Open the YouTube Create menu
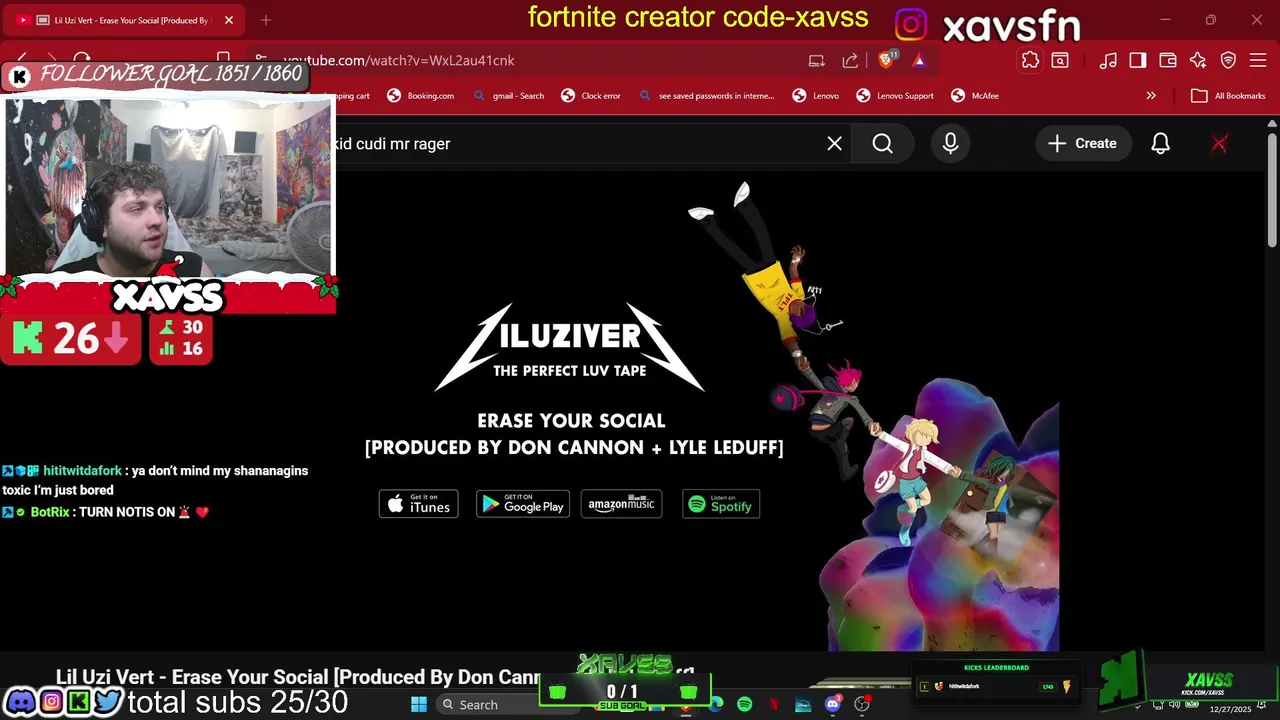 [x=1082, y=144]
